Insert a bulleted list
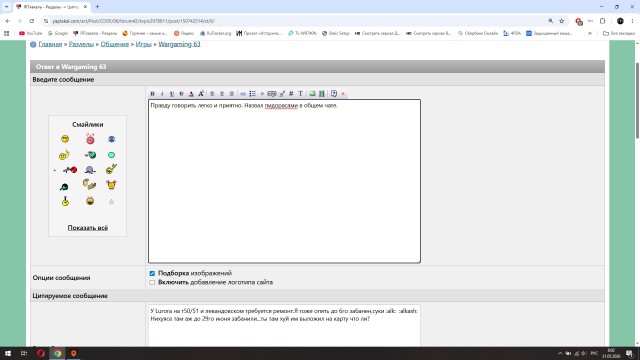 point(253,93)
